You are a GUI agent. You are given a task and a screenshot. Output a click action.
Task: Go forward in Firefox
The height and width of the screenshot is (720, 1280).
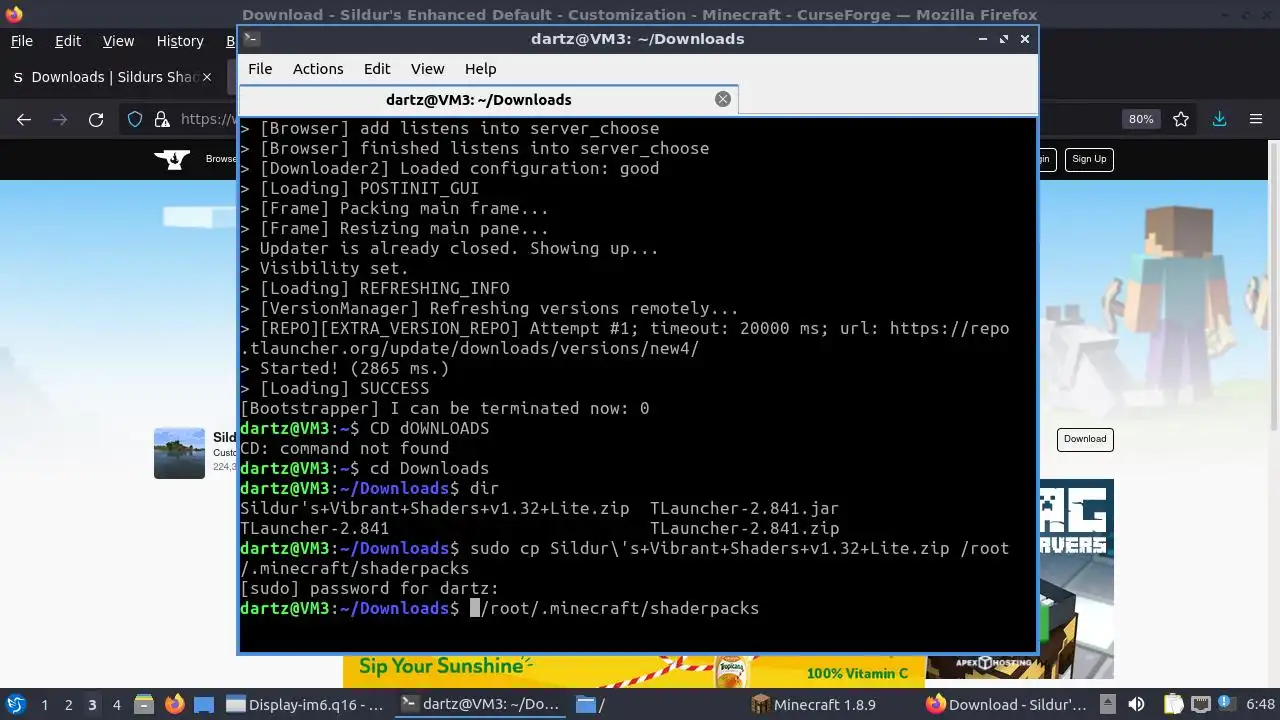coord(60,119)
